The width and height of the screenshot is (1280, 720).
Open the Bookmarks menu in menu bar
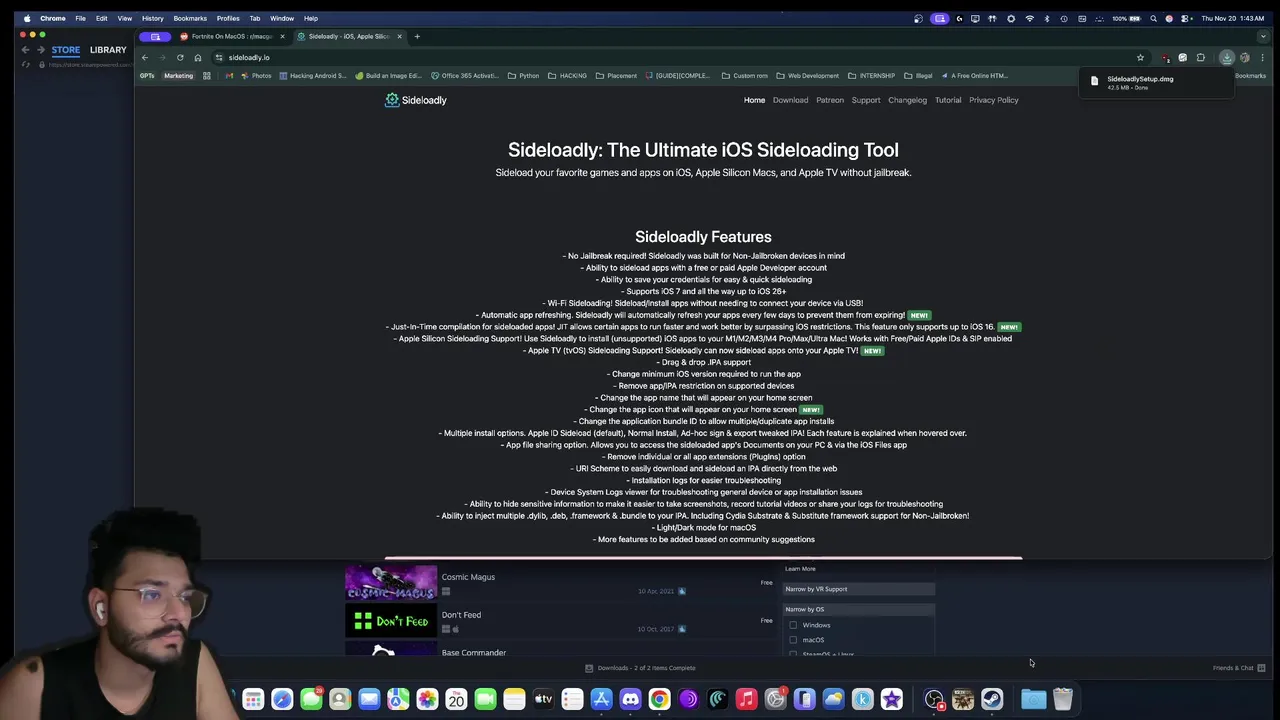[x=190, y=18]
